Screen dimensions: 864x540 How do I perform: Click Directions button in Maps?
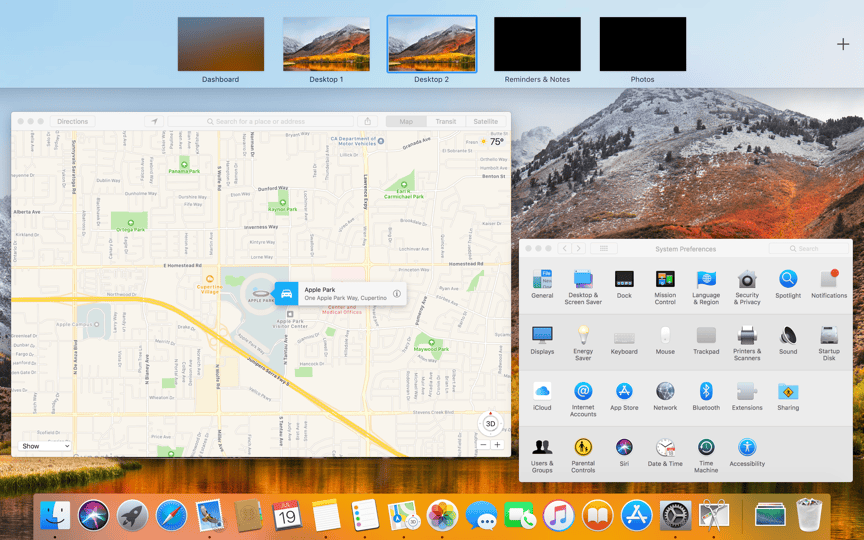pos(73,121)
